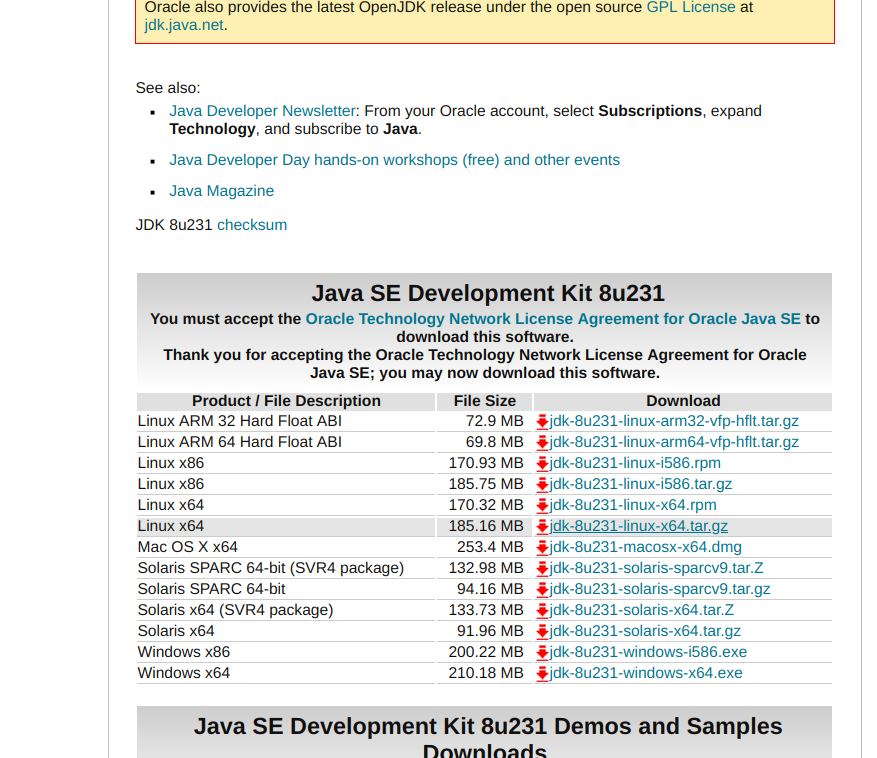Click download arrow icon for jdk-8u231-solaris-sparcv9.tar.gz
The height and width of the screenshot is (758, 877).
click(542, 590)
